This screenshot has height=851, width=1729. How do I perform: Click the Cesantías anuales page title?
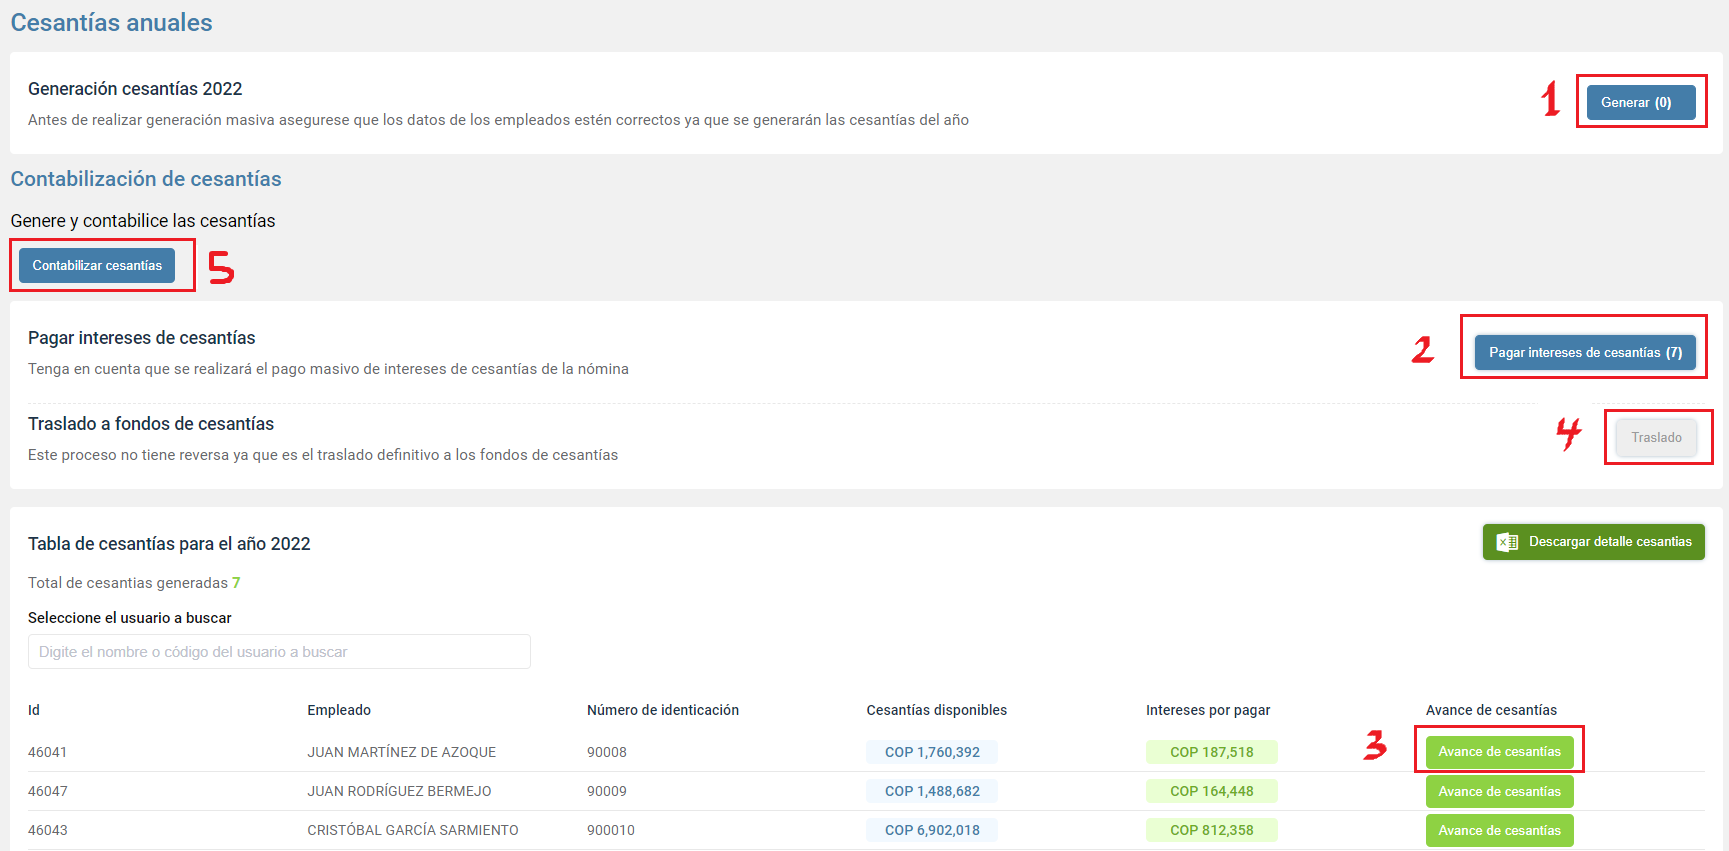(112, 23)
